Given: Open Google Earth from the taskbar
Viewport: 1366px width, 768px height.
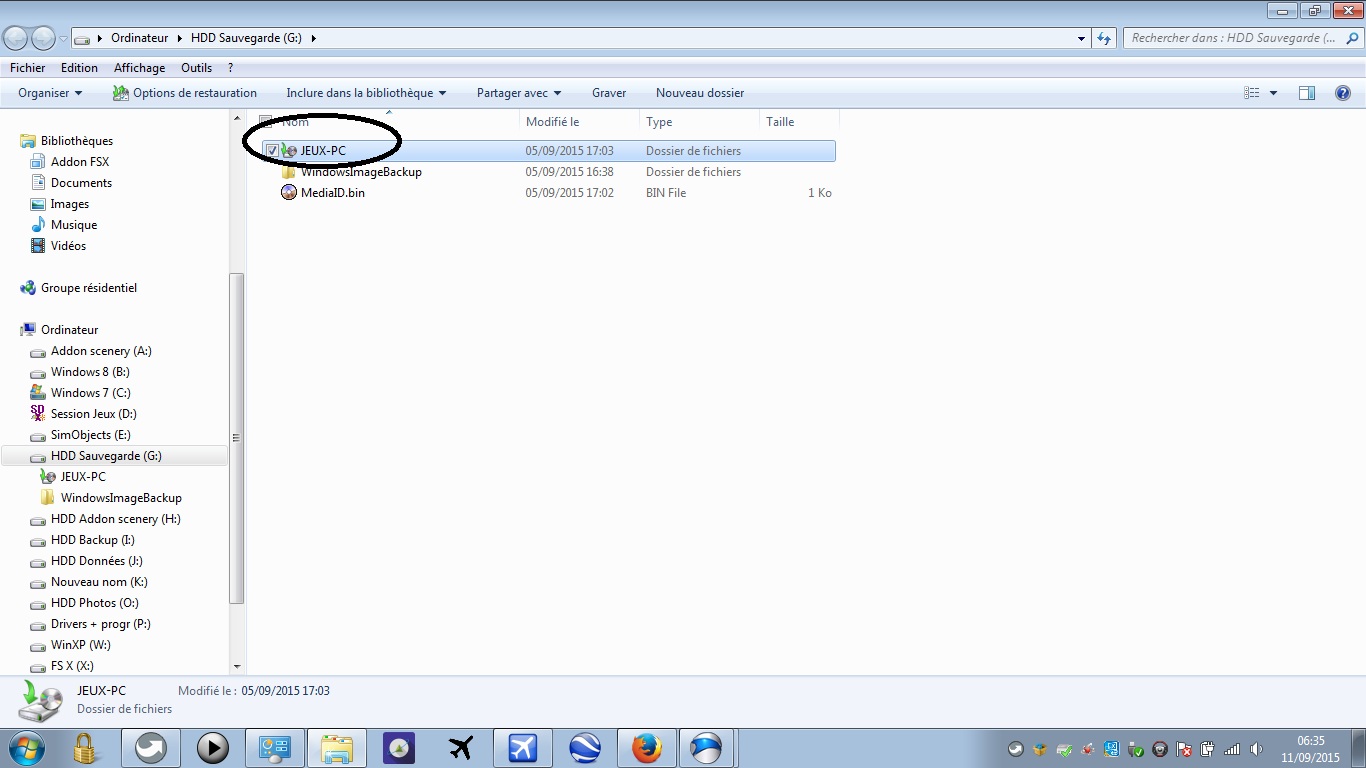Looking at the screenshot, I should pos(585,748).
